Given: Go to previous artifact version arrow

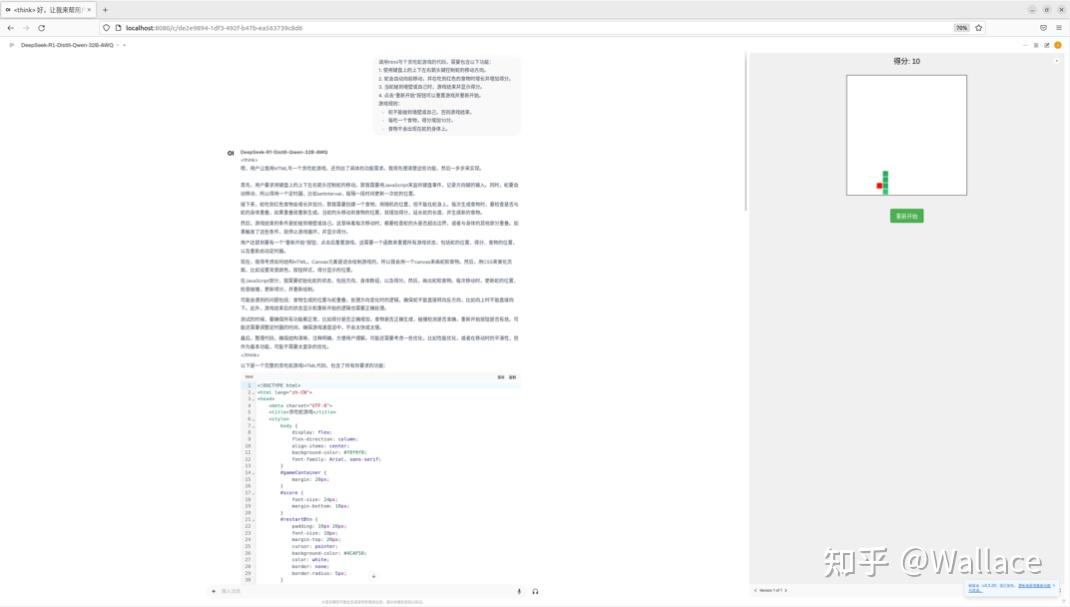Looking at the screenshot, I should click(x=755, y=591).
